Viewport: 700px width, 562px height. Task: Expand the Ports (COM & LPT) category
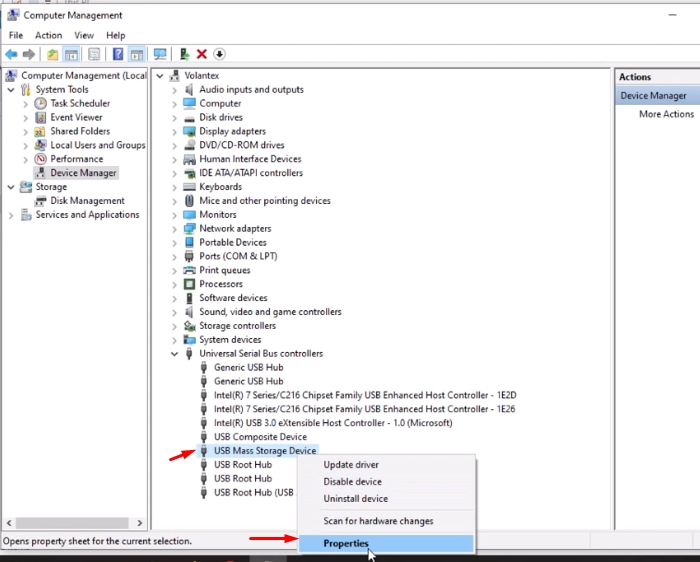[x=175, y=257]
